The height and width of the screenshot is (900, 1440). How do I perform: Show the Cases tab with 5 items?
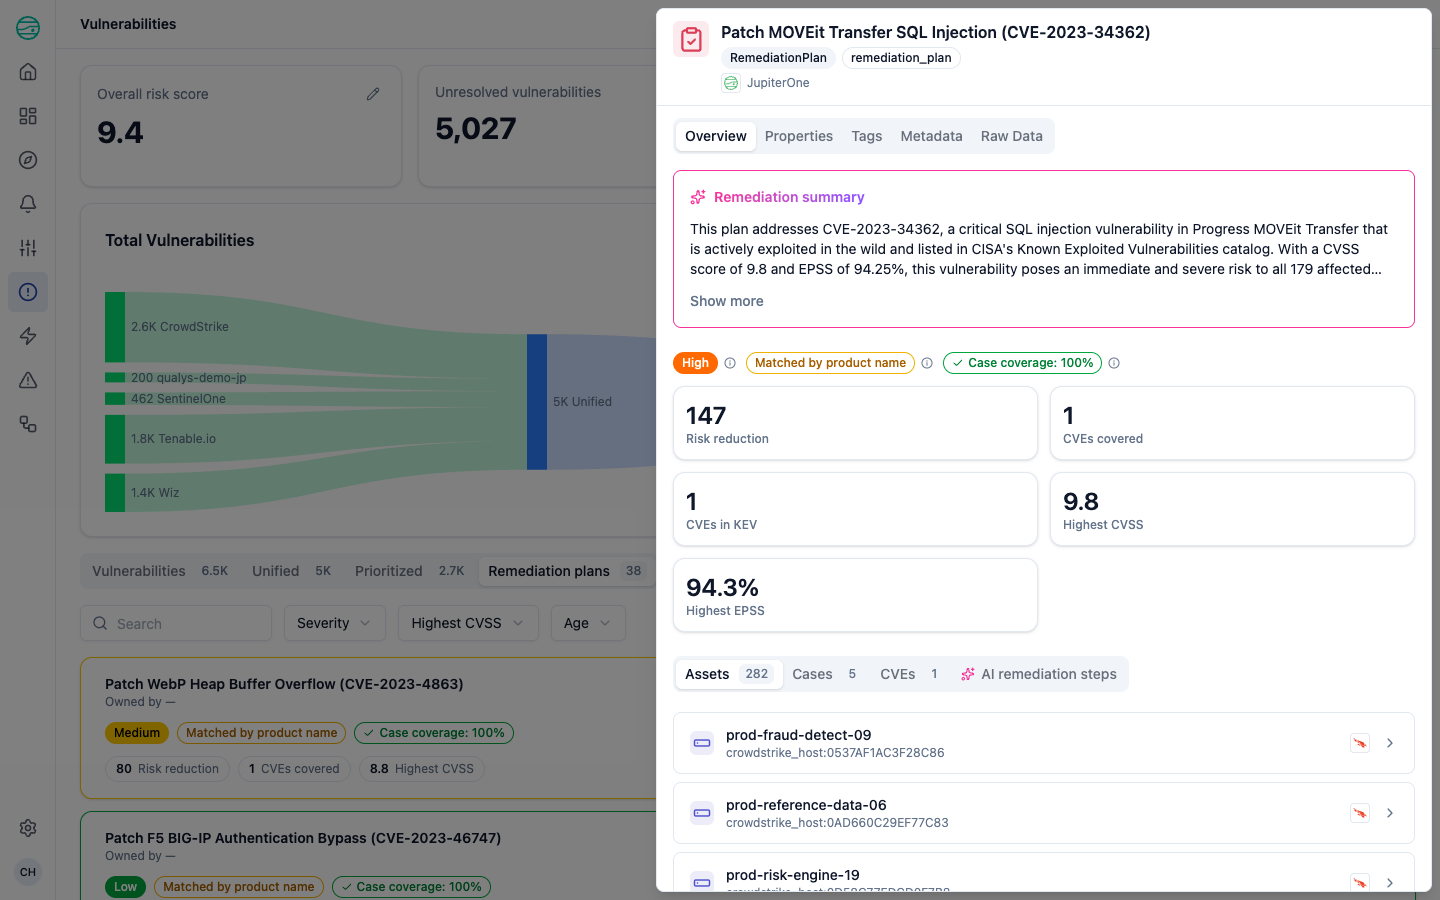[x=824, y=674]
